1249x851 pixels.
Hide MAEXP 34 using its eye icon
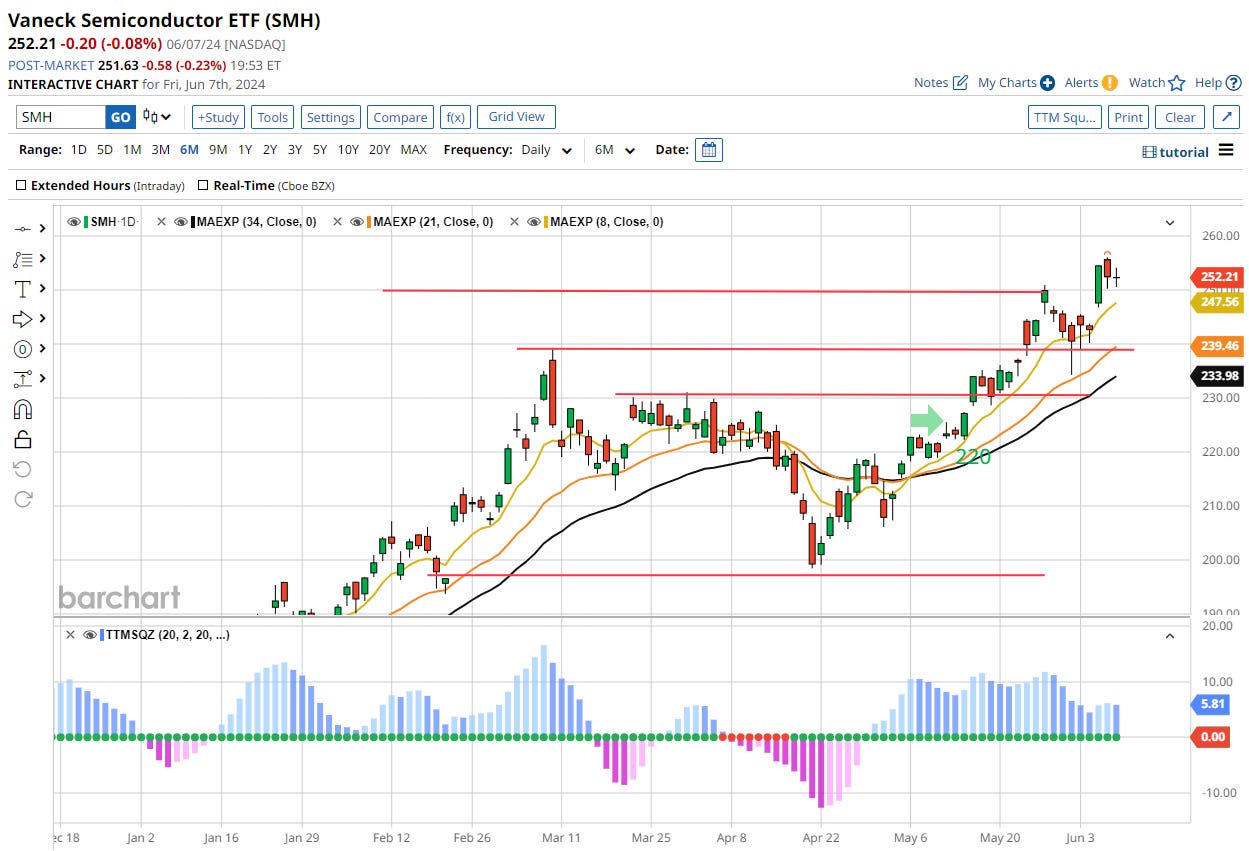pos(180,222)
